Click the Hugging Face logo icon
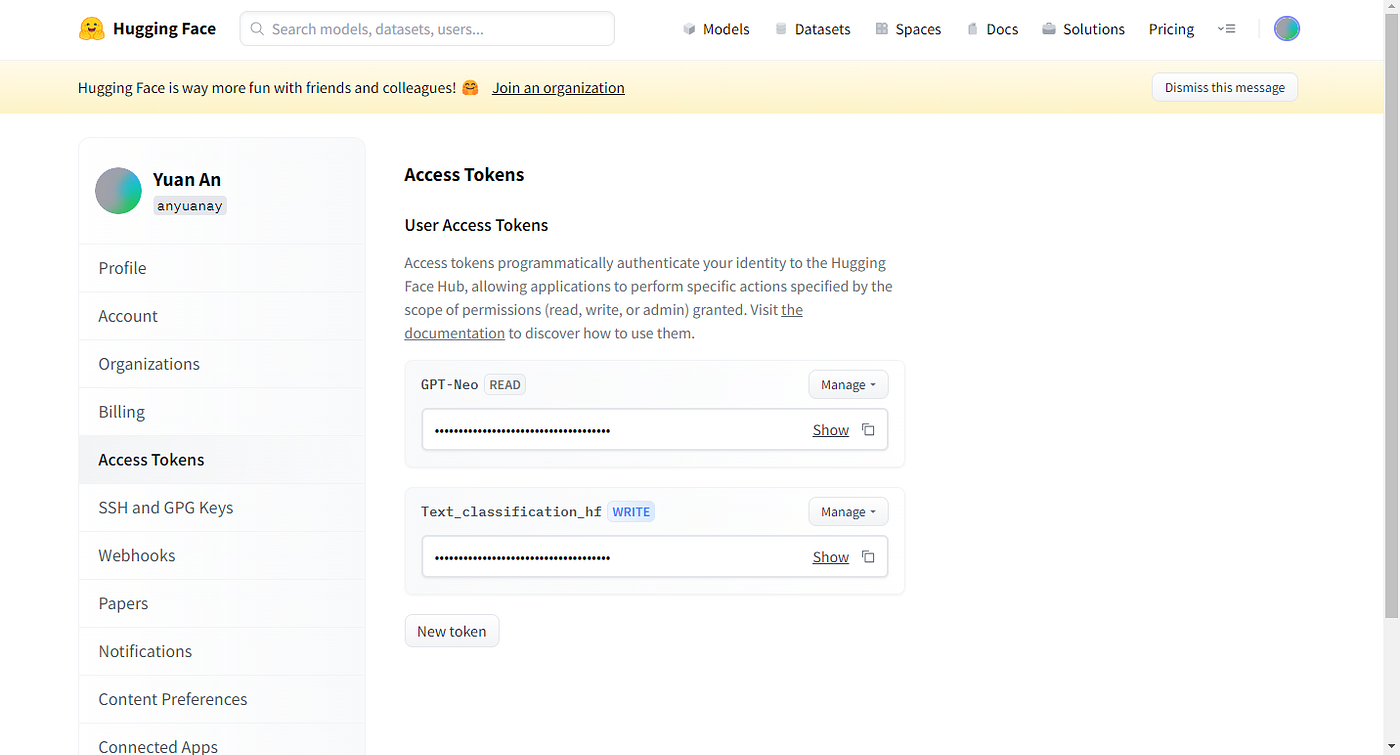 tap(91, 29)
